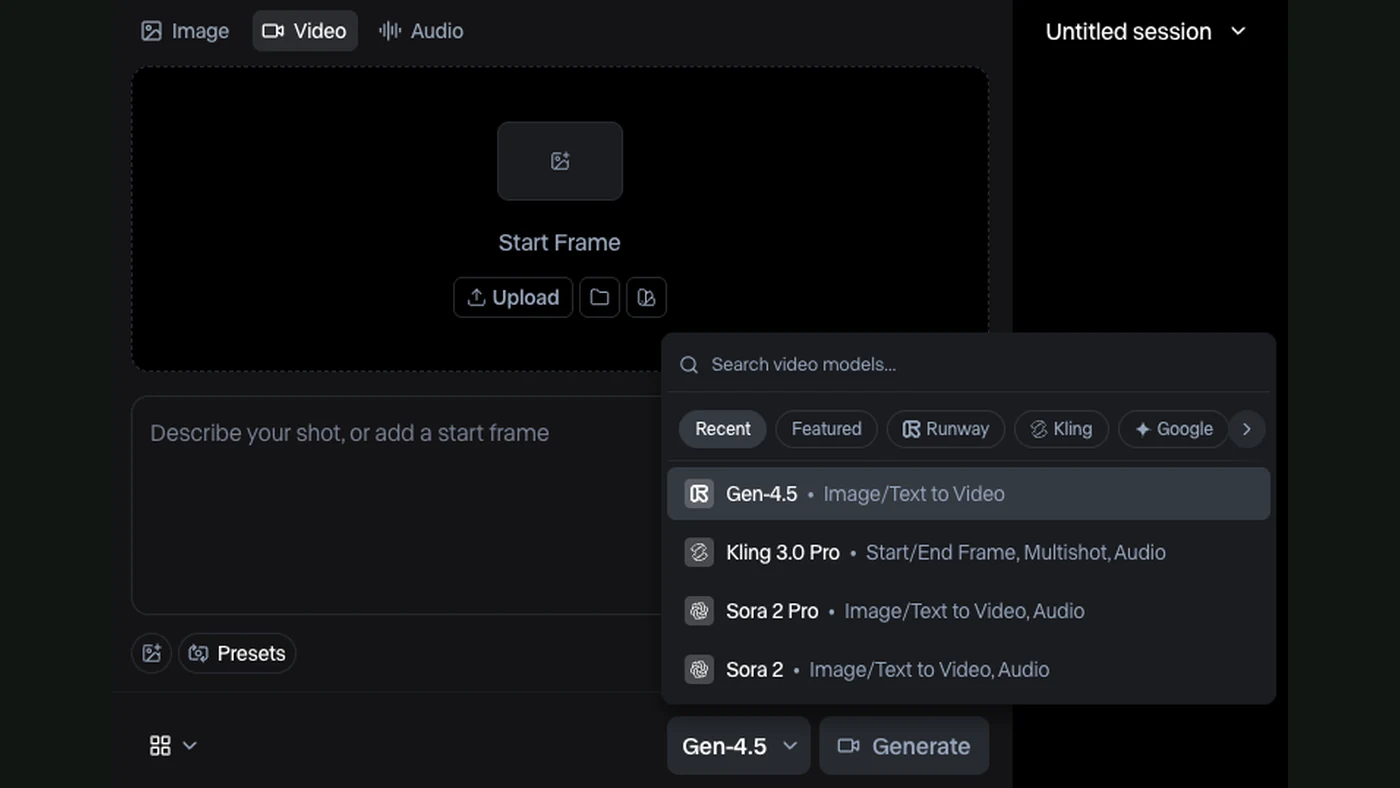The image size is (1400, 788).
Task: Click the Kling logo in Kling 3.0 Pro row
Action: [699, 552]
